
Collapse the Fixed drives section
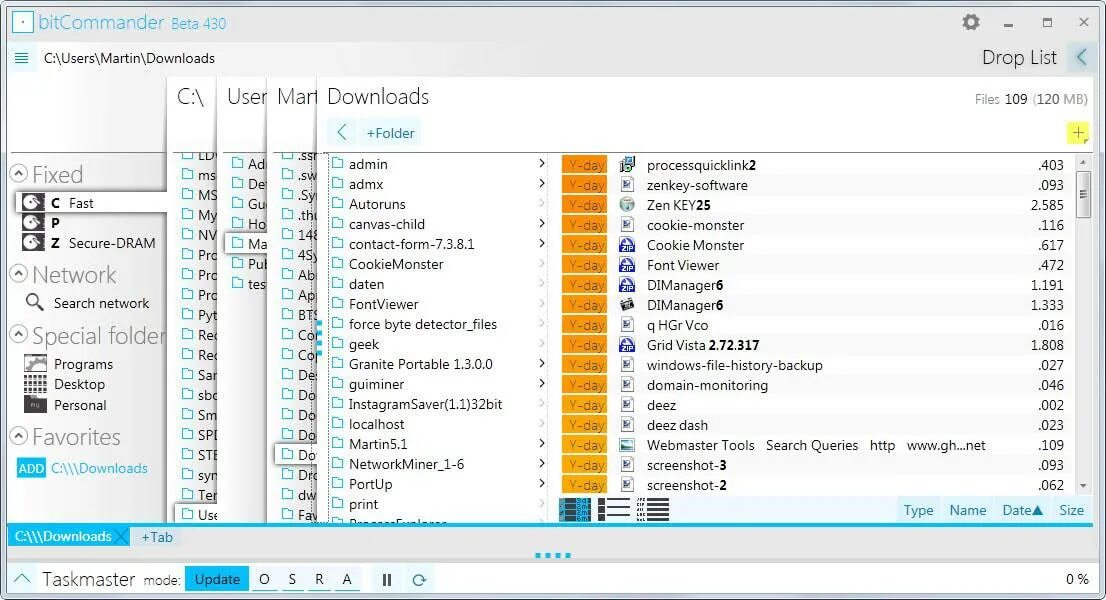19,173
